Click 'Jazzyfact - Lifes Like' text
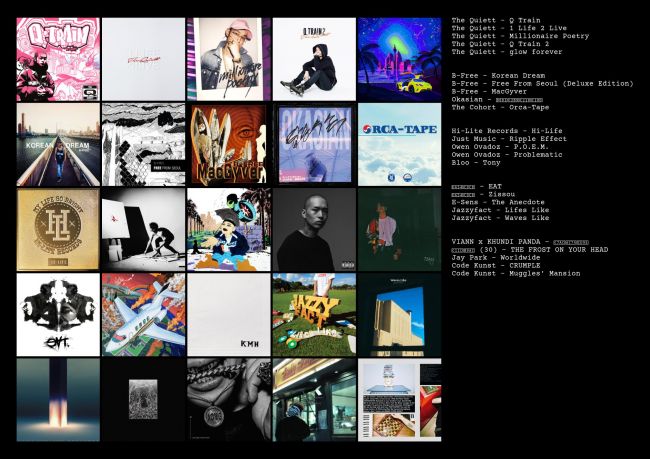The width and height of the screenshot is (650, 459). pos(500,210)
